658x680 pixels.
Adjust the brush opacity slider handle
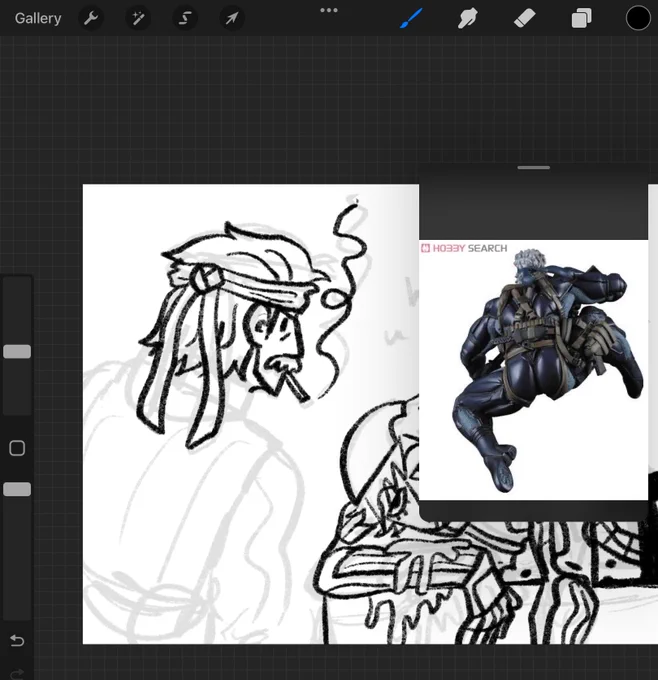click(x=17, y=489)
